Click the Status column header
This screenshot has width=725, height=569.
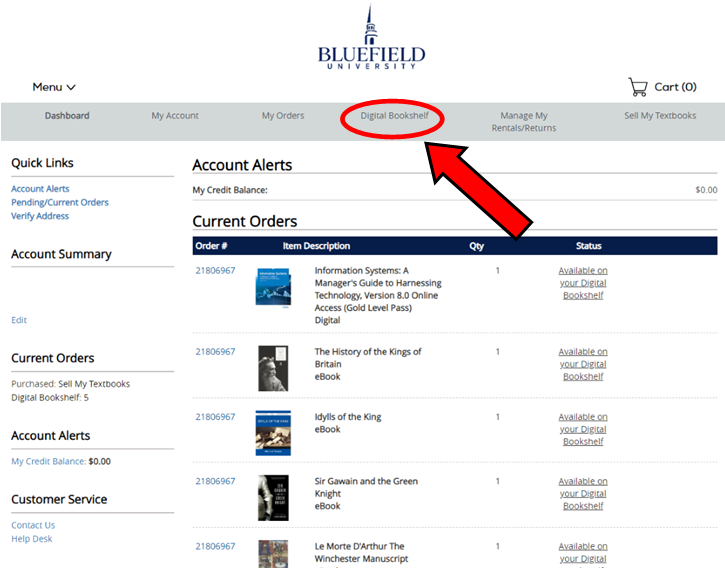(588, 246)
